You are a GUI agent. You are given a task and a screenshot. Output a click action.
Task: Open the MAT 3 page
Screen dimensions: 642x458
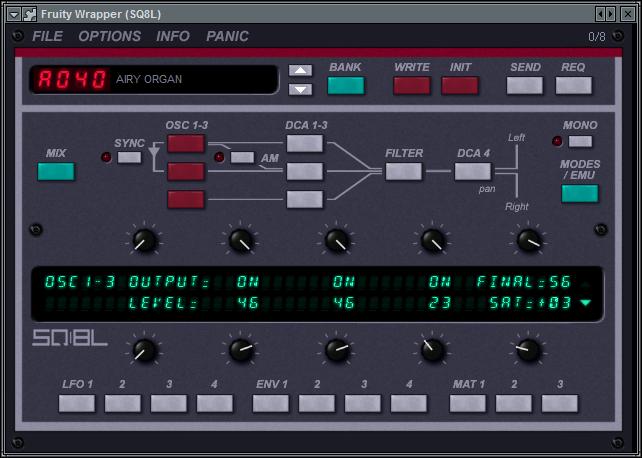(x=560, y=404)
